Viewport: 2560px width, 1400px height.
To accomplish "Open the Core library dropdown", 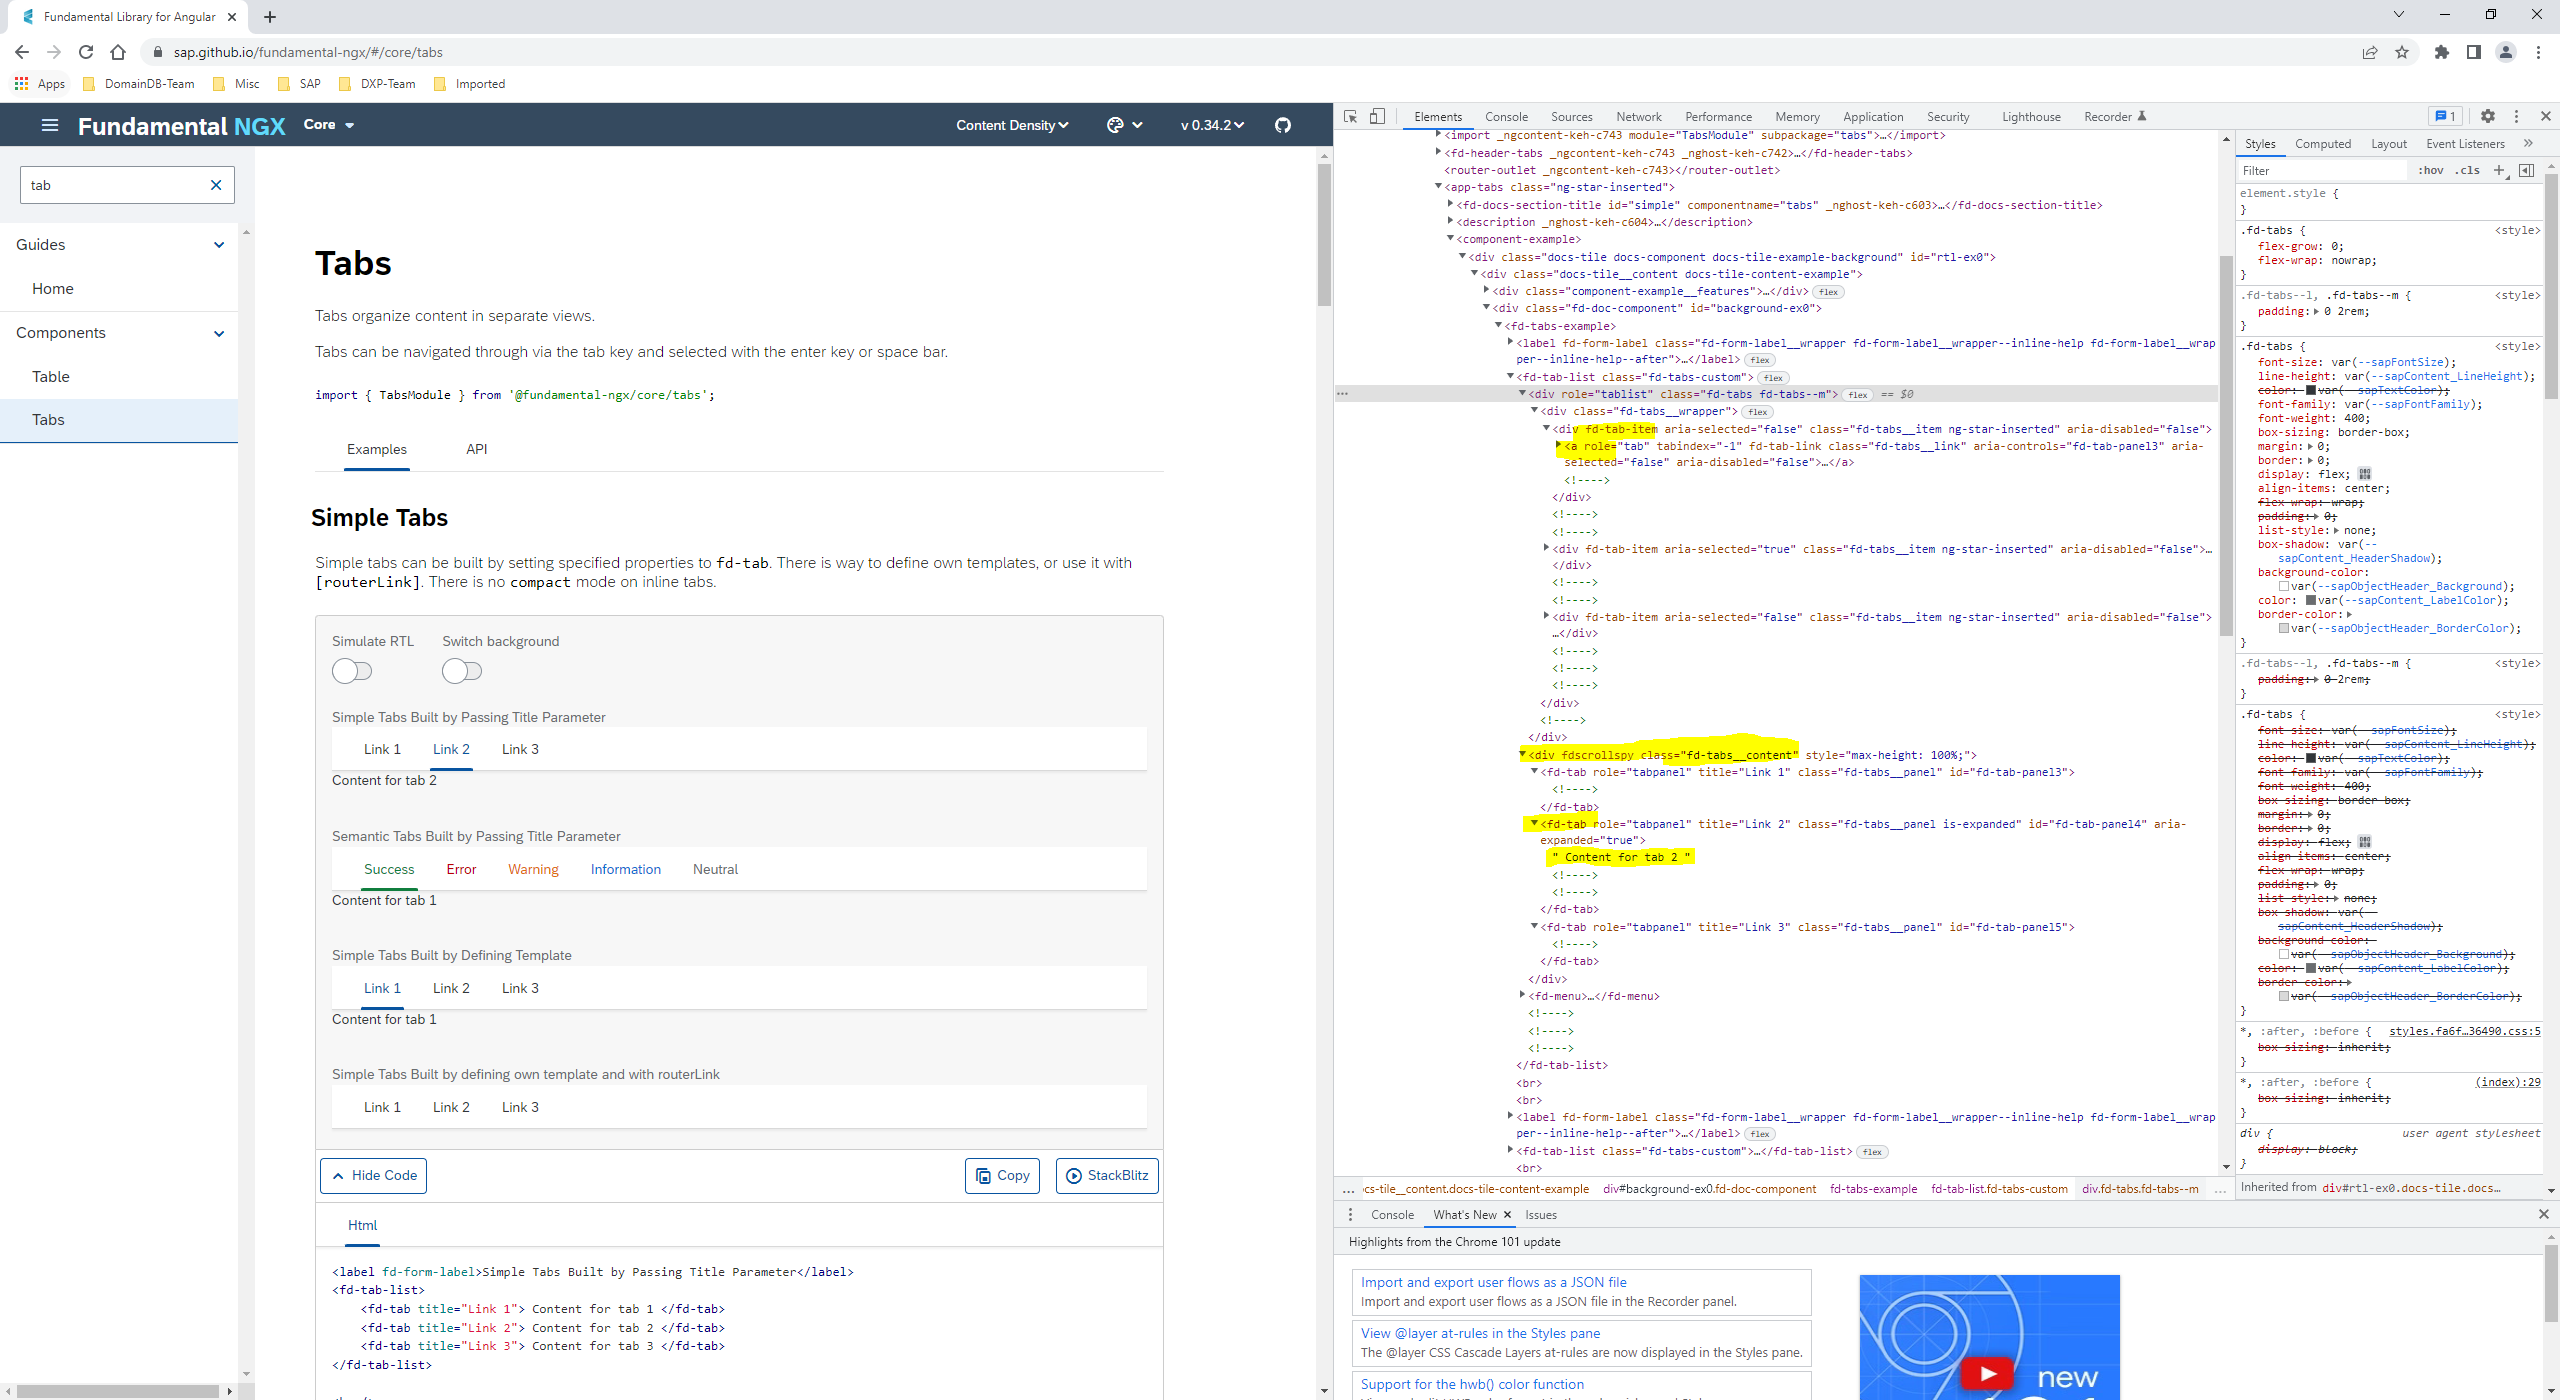I will 329,125.
